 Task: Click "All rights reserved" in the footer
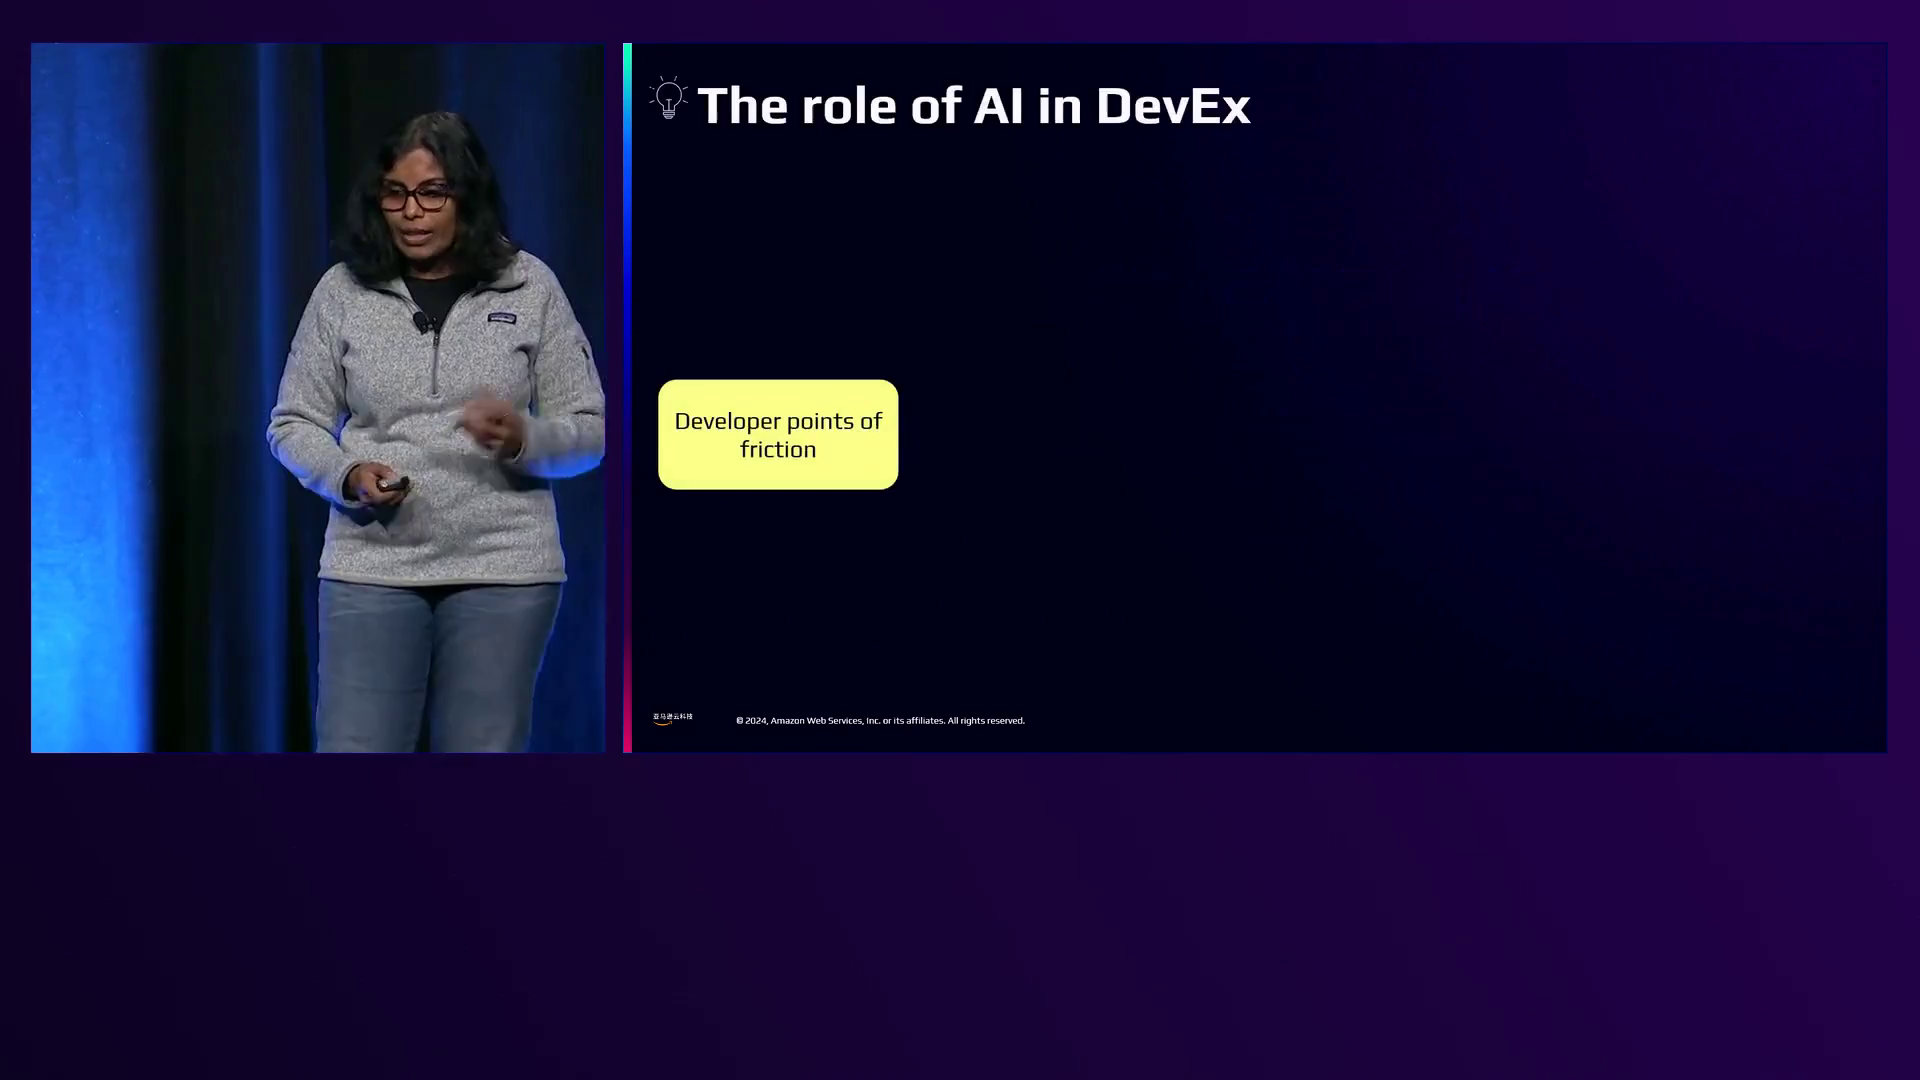985,720
